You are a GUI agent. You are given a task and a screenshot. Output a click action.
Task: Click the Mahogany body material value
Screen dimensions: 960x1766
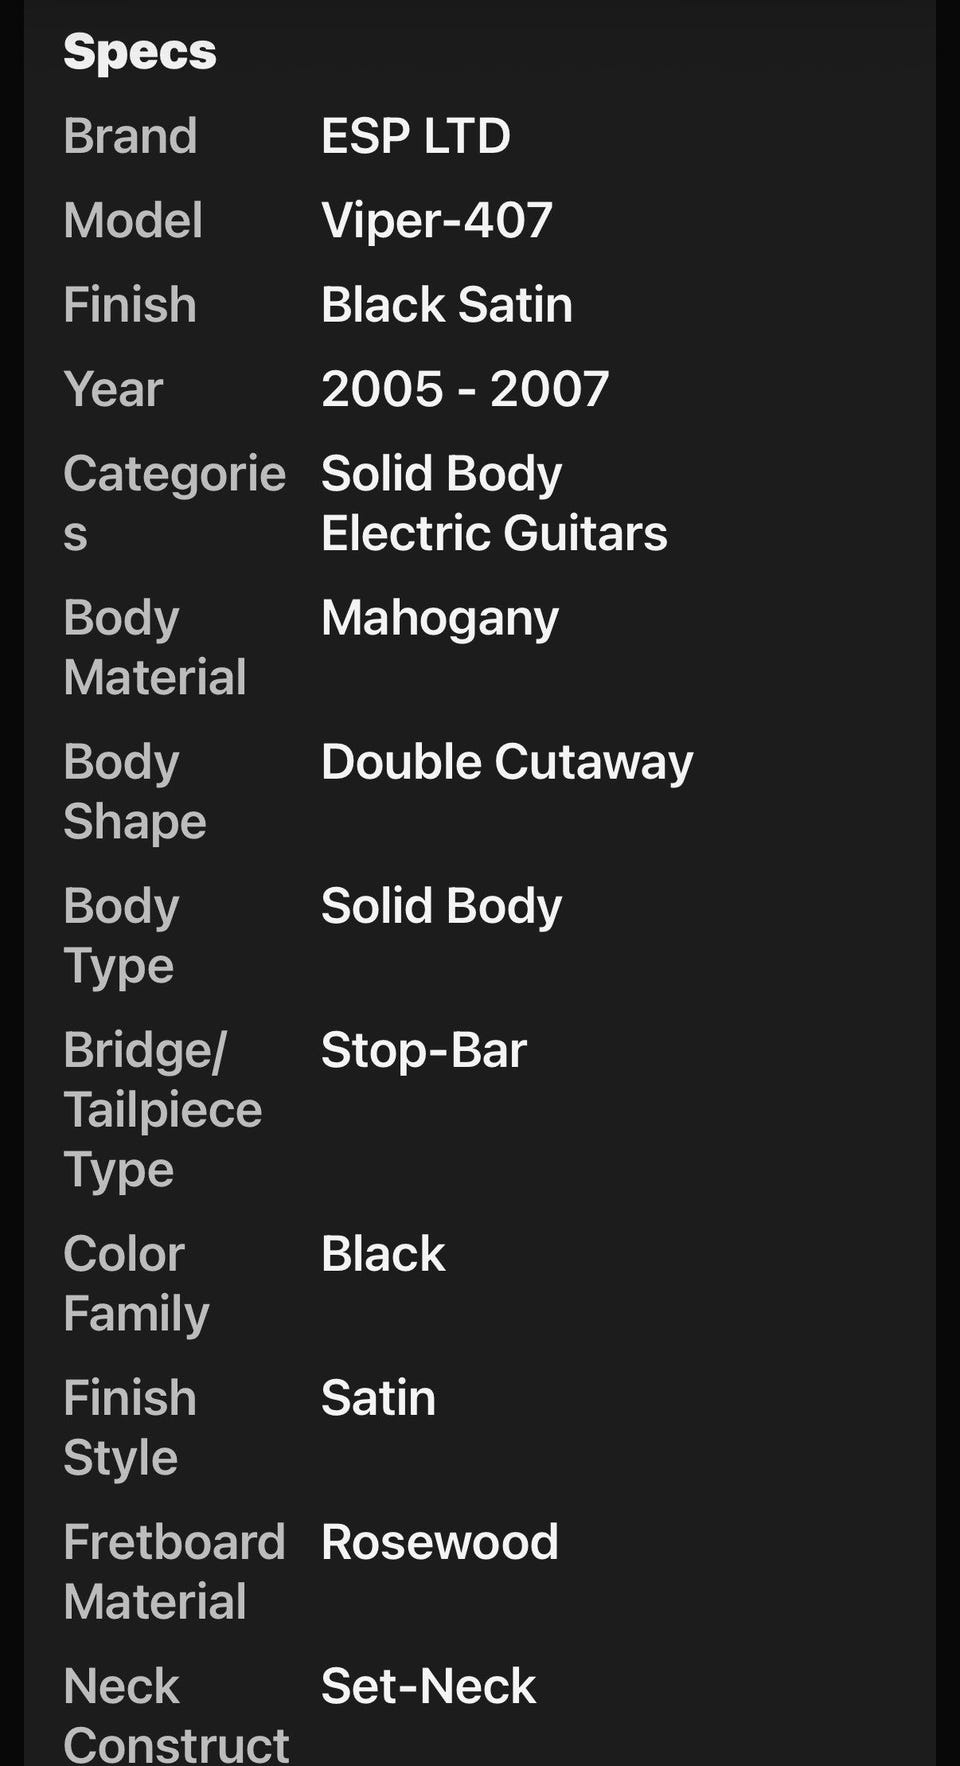(x=439, y=619)
